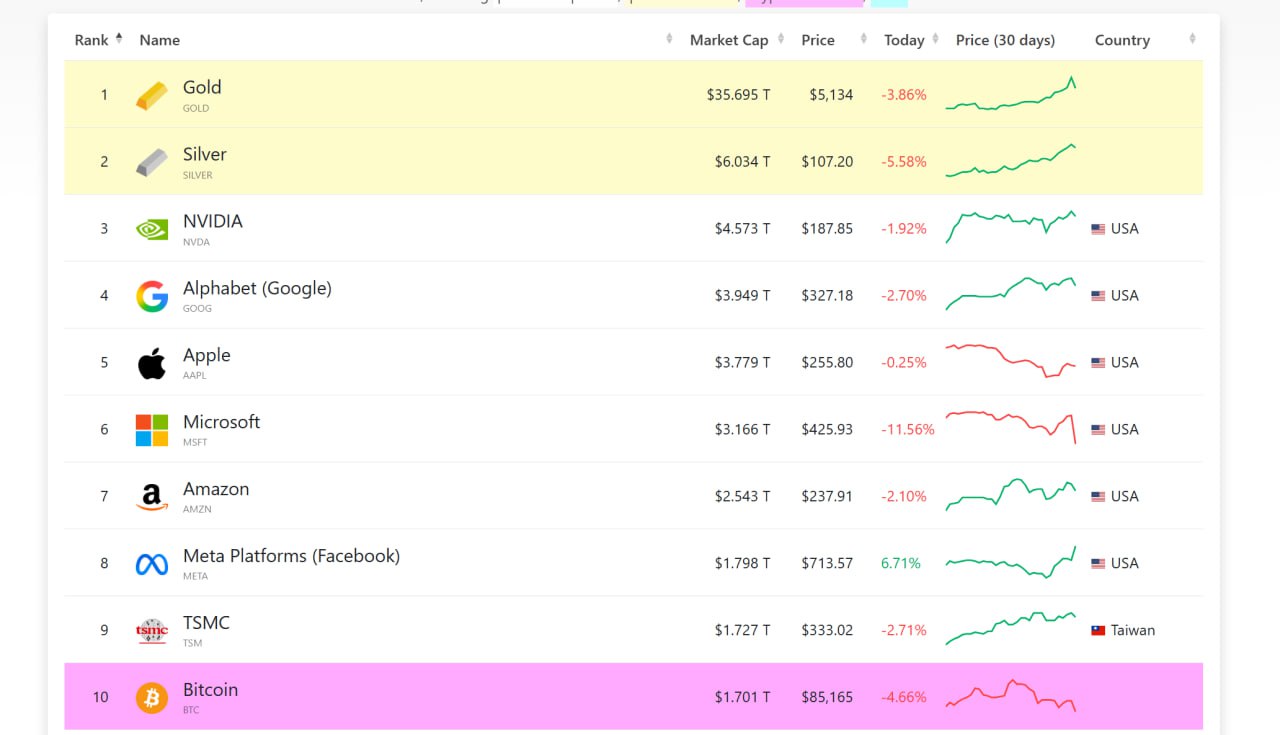Click the Microsoft logo icon
Screen dimensions: 1280x735
pyautogui.click(x=152, y=430)
